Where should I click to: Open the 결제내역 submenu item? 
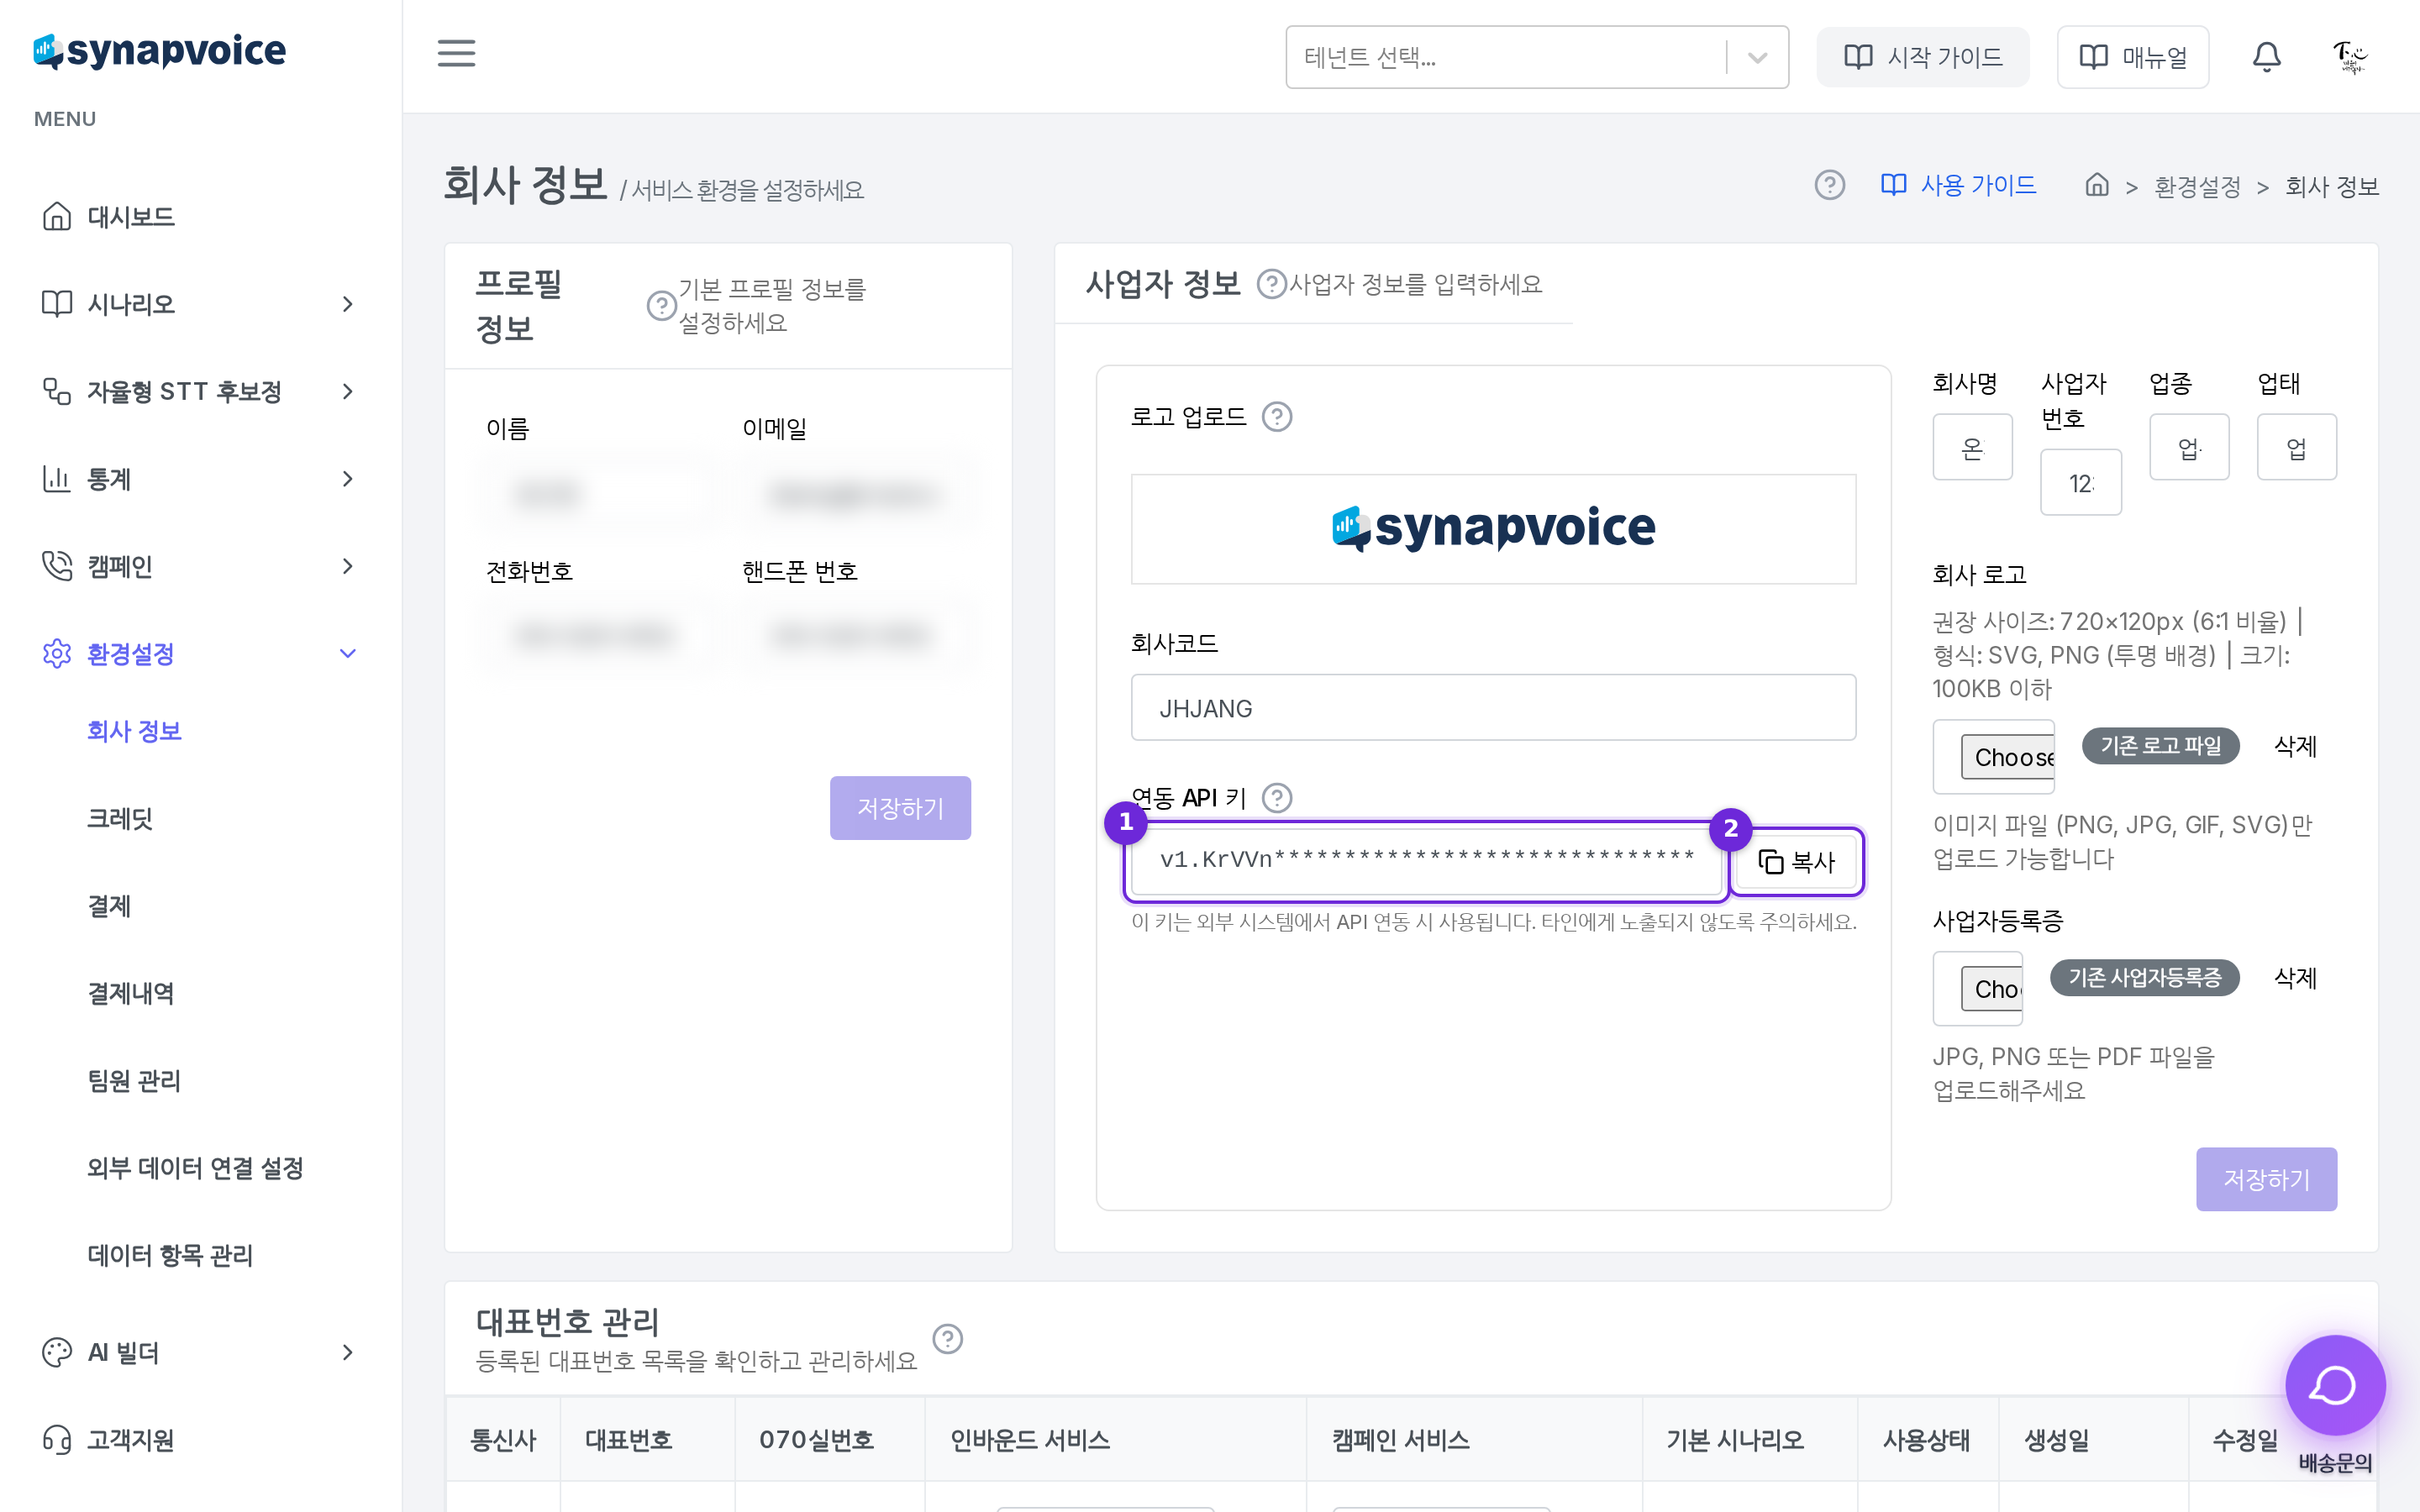click(x=131, y=993)
